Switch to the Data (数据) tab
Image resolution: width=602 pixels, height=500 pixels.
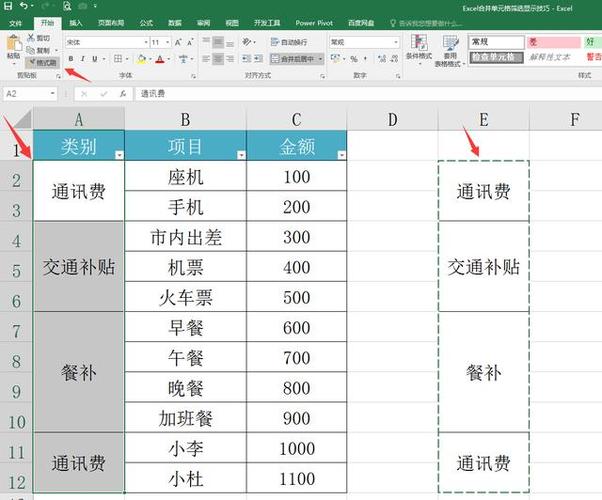pyautogui.click(x=175, y=23)
